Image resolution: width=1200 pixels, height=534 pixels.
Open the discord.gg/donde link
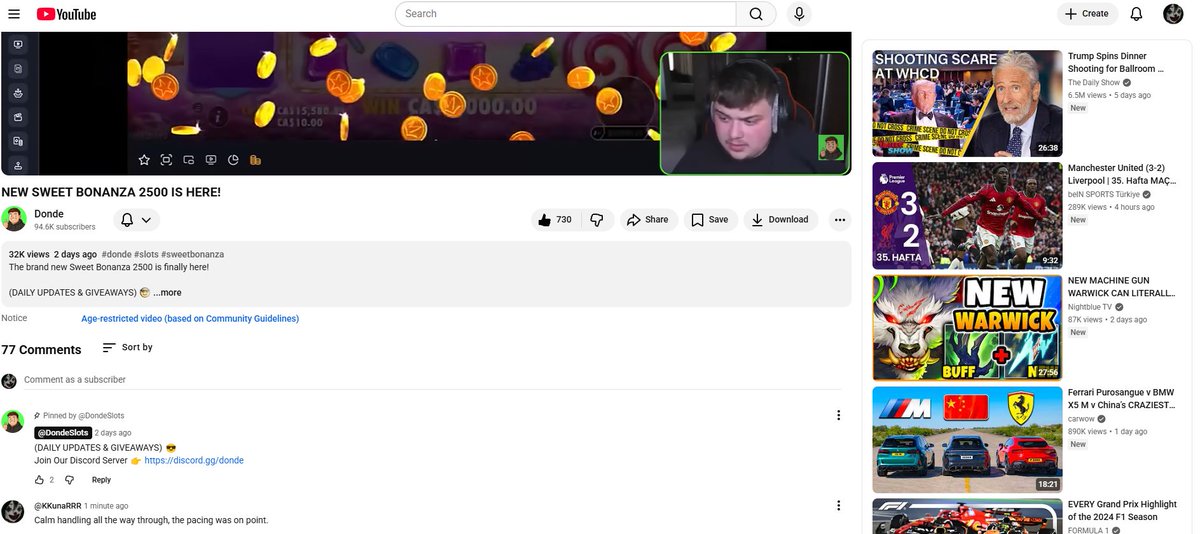pyautogui.click(x=194, y=461)
